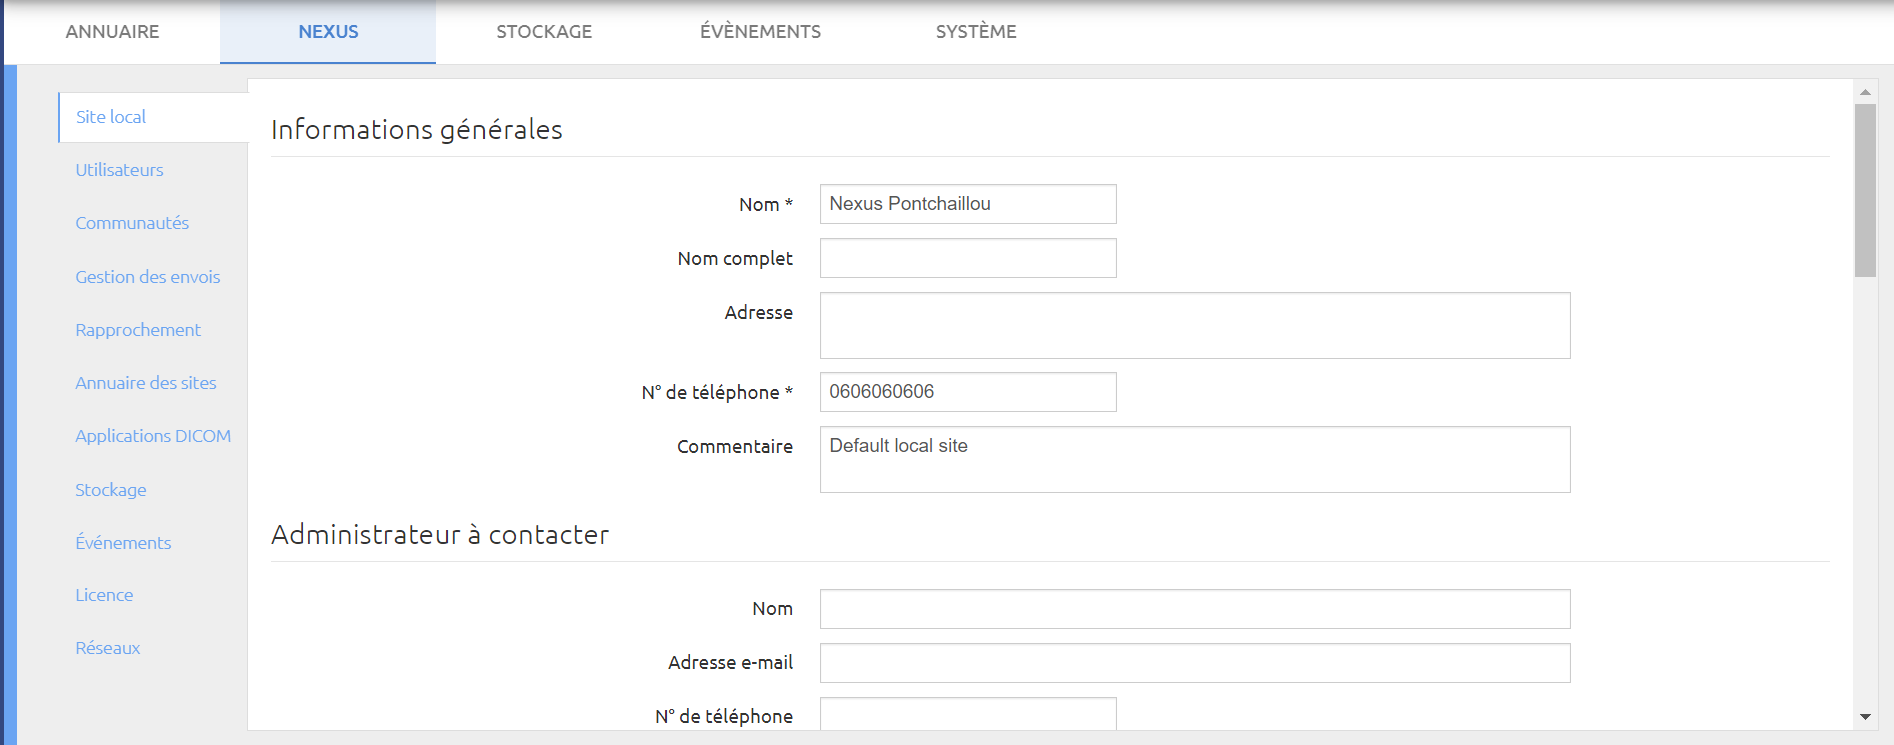The width and height of the screenshot is (1894, 745).
Task: Open the Rapprochement page
Action: click(138, 330)
